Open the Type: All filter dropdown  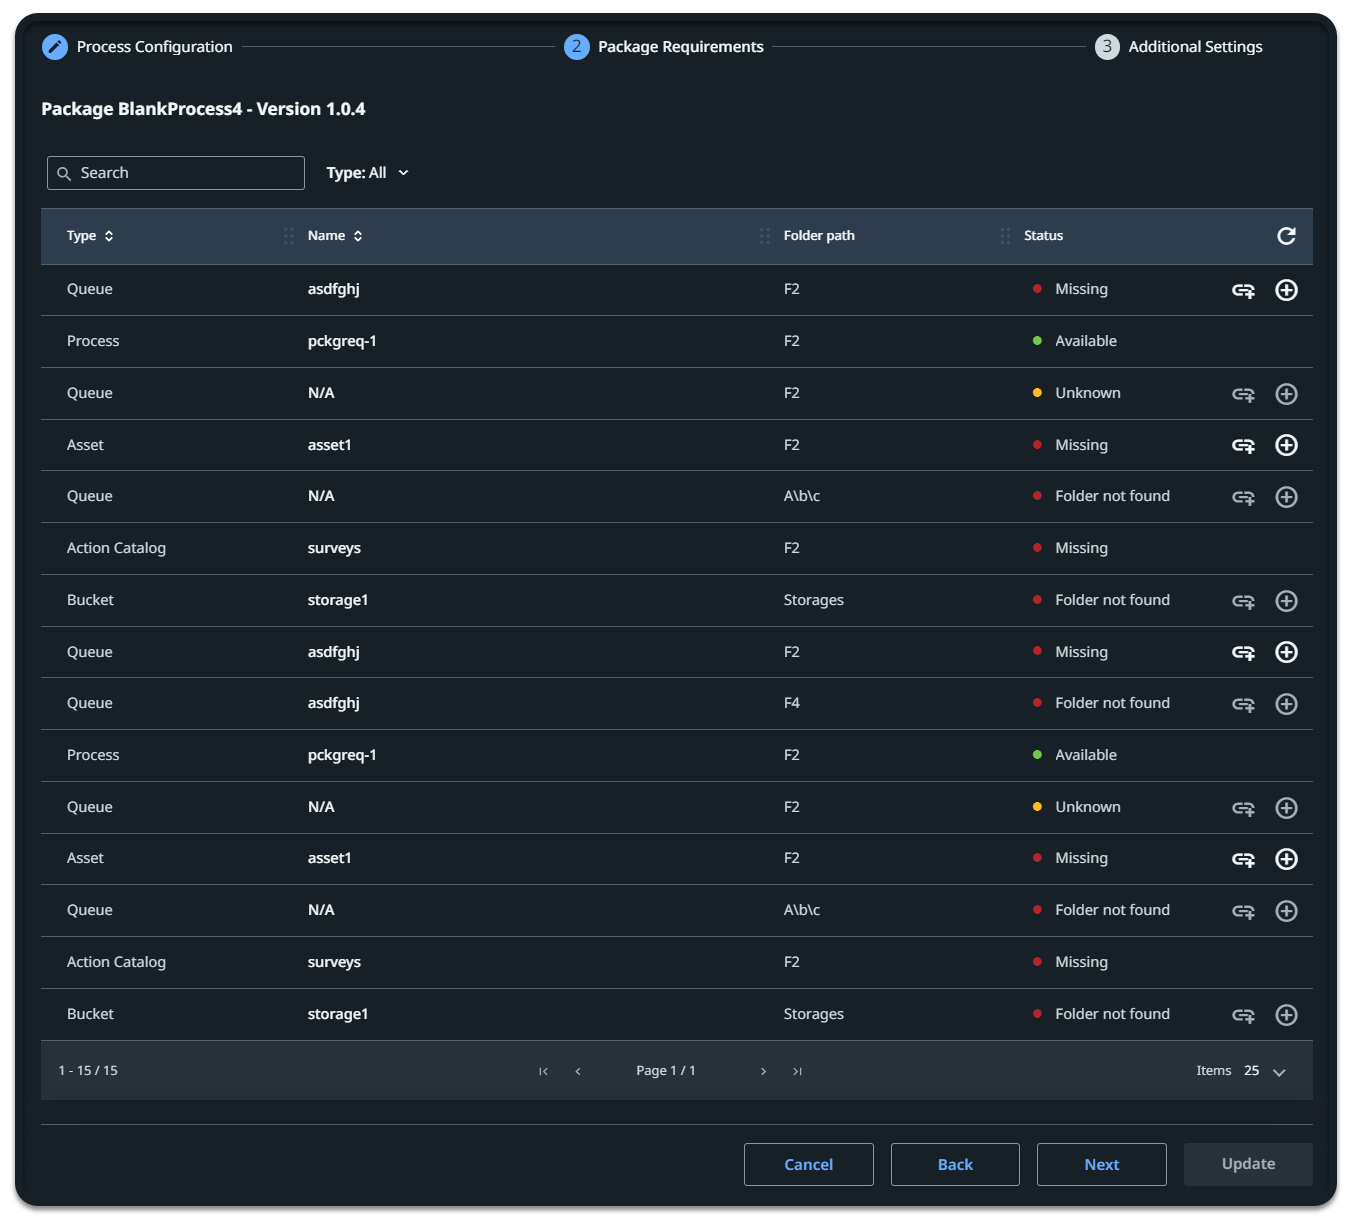click(368, 172)
